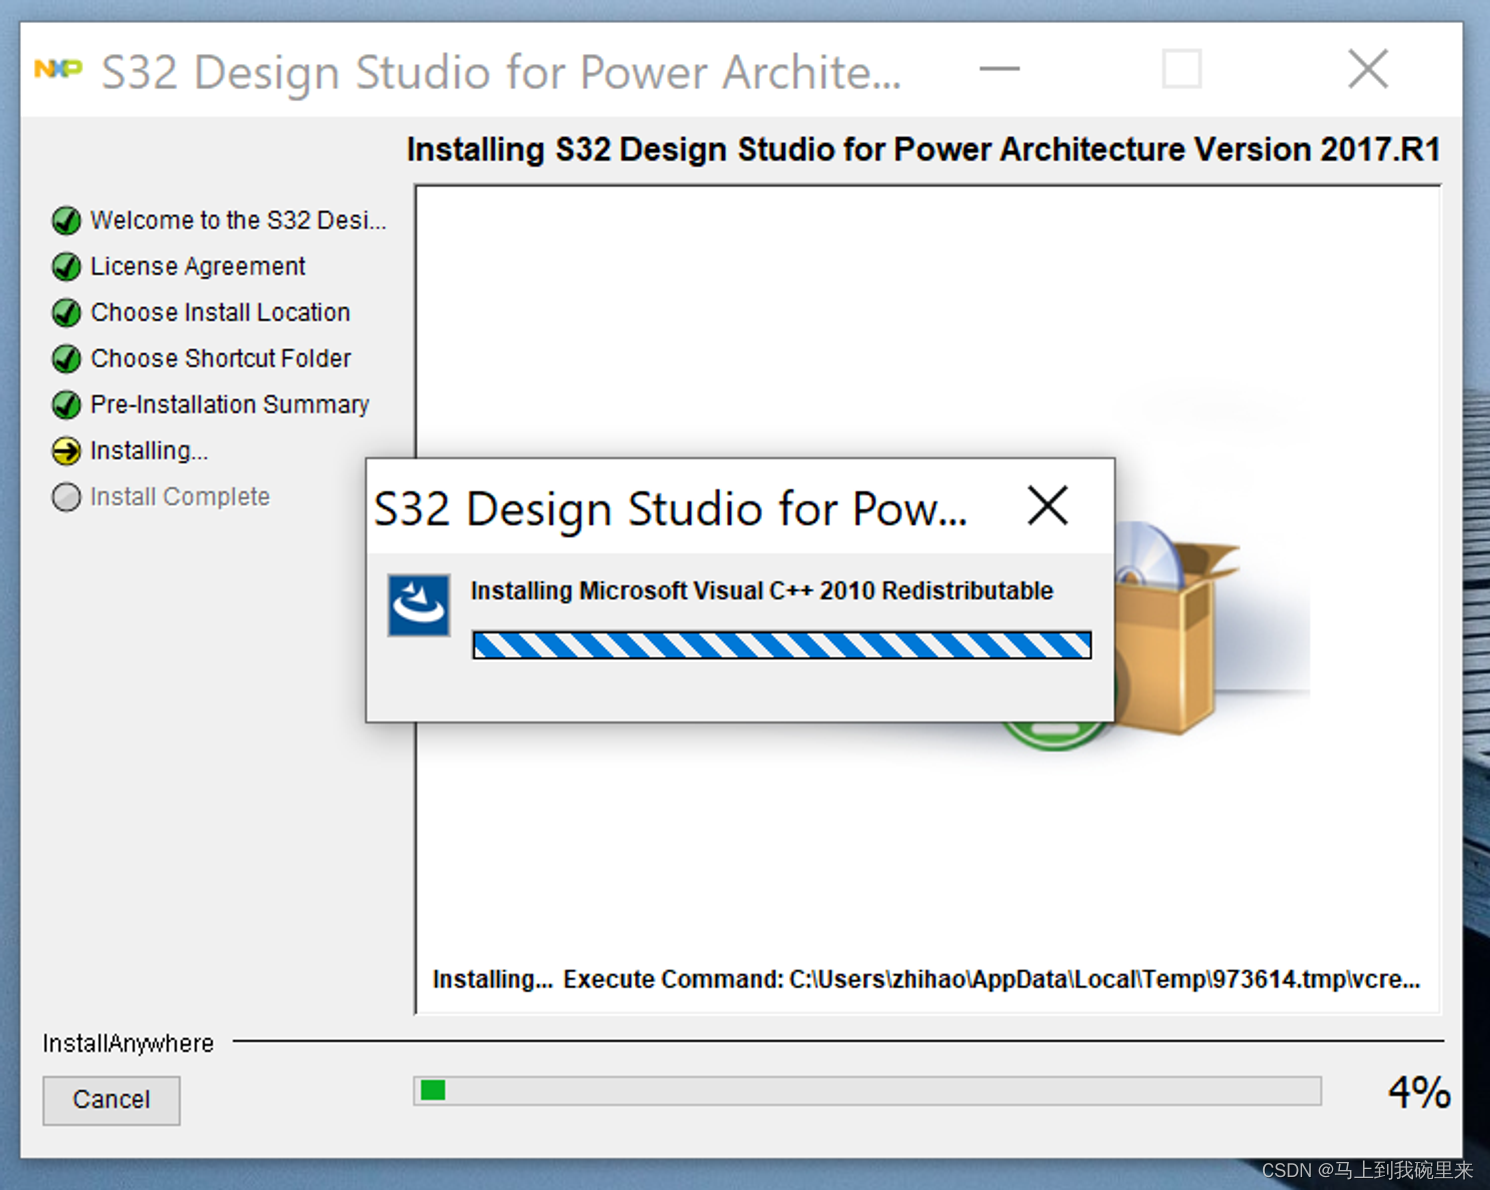Image resolution: width=1490 pixels, height=1190 pixels.
Task: Click 'Installing Microsoft Visual C++ 2010 Redistributable' text
Action: point(762,591)
